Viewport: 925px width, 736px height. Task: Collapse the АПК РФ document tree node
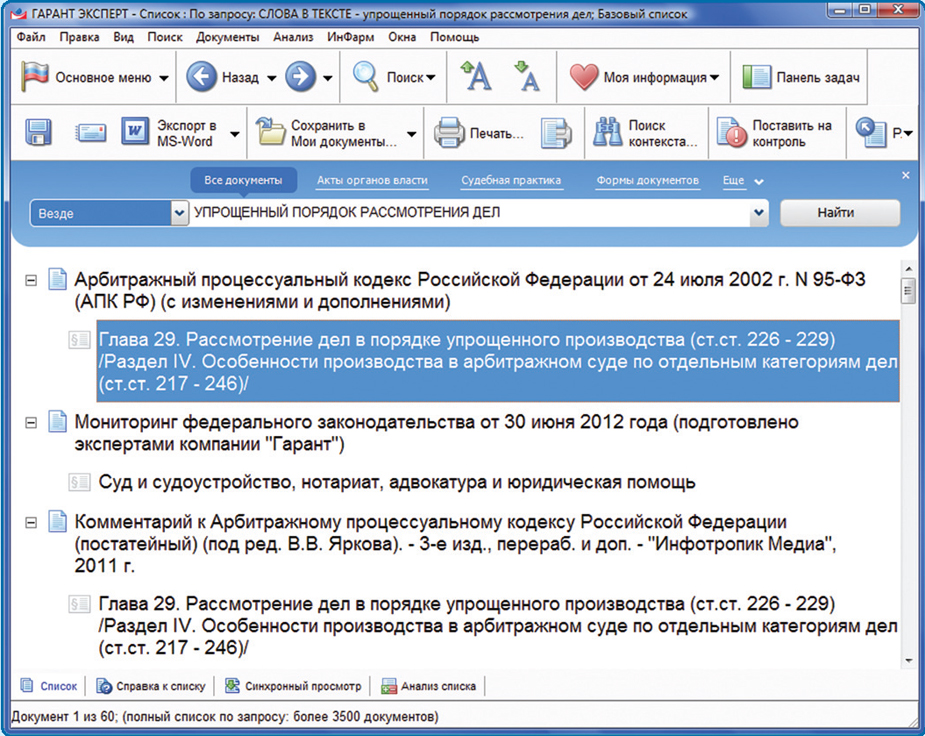coord(32,281)
